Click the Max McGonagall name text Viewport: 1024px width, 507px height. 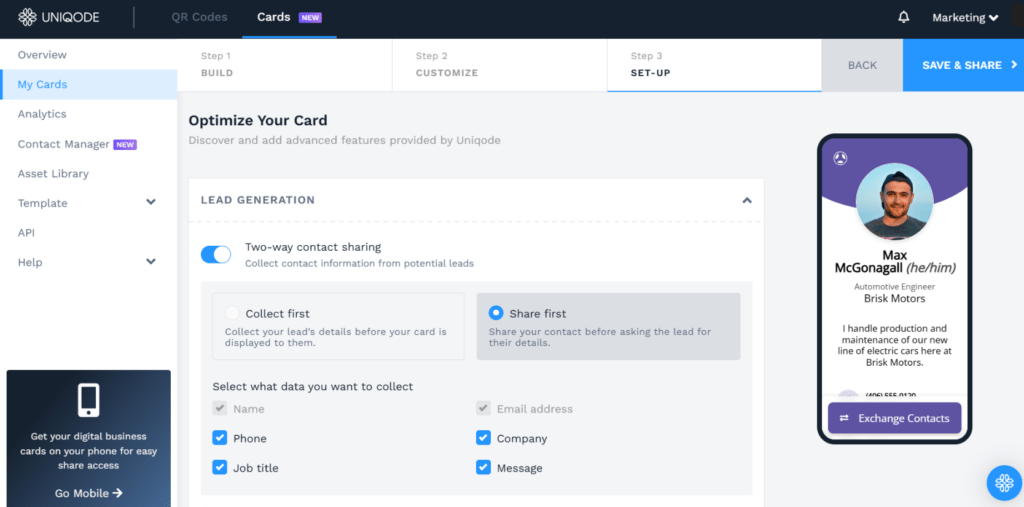[x=894, y=261]
